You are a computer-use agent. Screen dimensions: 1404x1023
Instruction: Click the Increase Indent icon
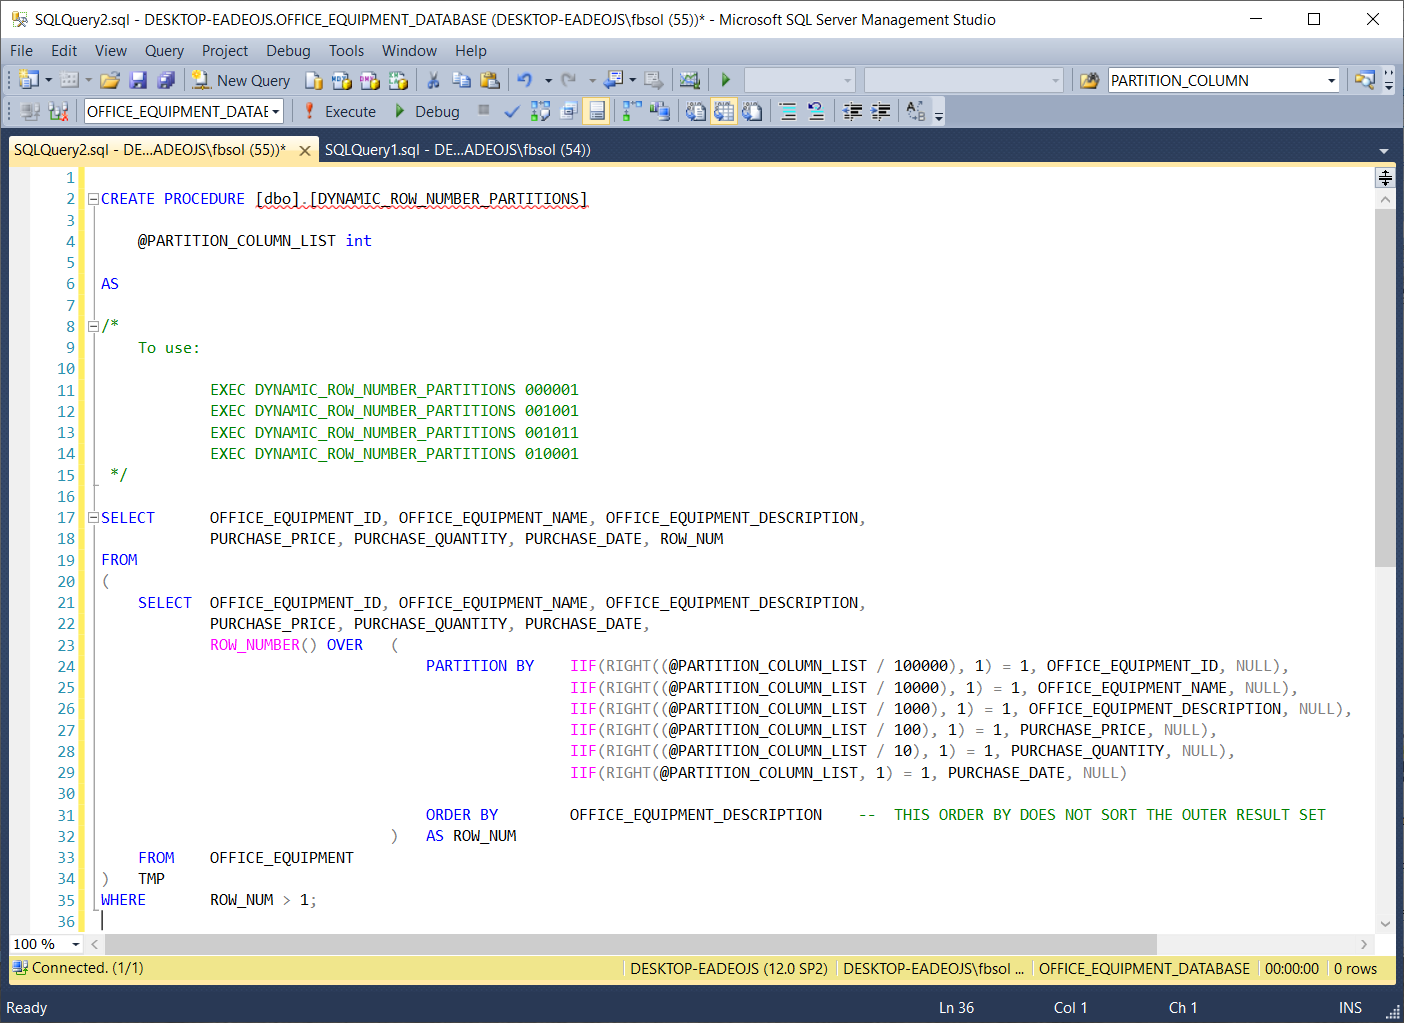coord(881,112)
